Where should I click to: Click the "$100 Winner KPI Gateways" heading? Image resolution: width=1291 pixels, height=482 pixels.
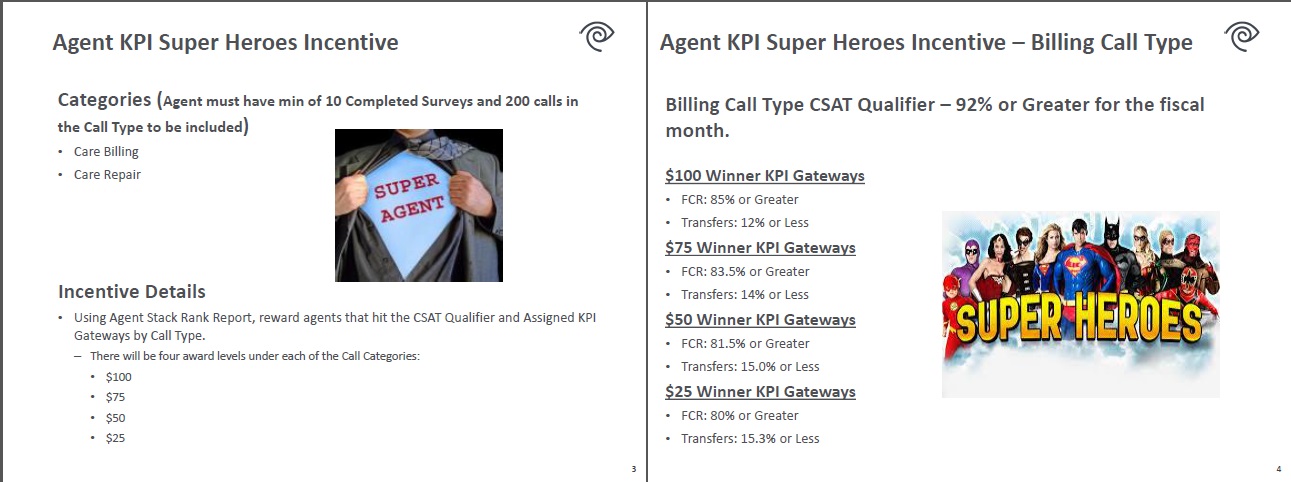click(764, 176)
